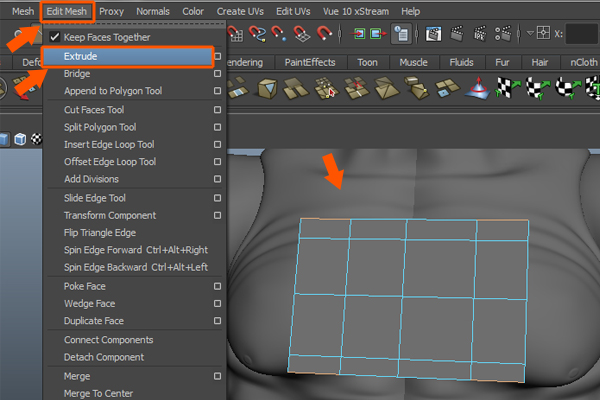600x400 pixels.
Task: Open the Extrude options box
Action: pos(217,56)
